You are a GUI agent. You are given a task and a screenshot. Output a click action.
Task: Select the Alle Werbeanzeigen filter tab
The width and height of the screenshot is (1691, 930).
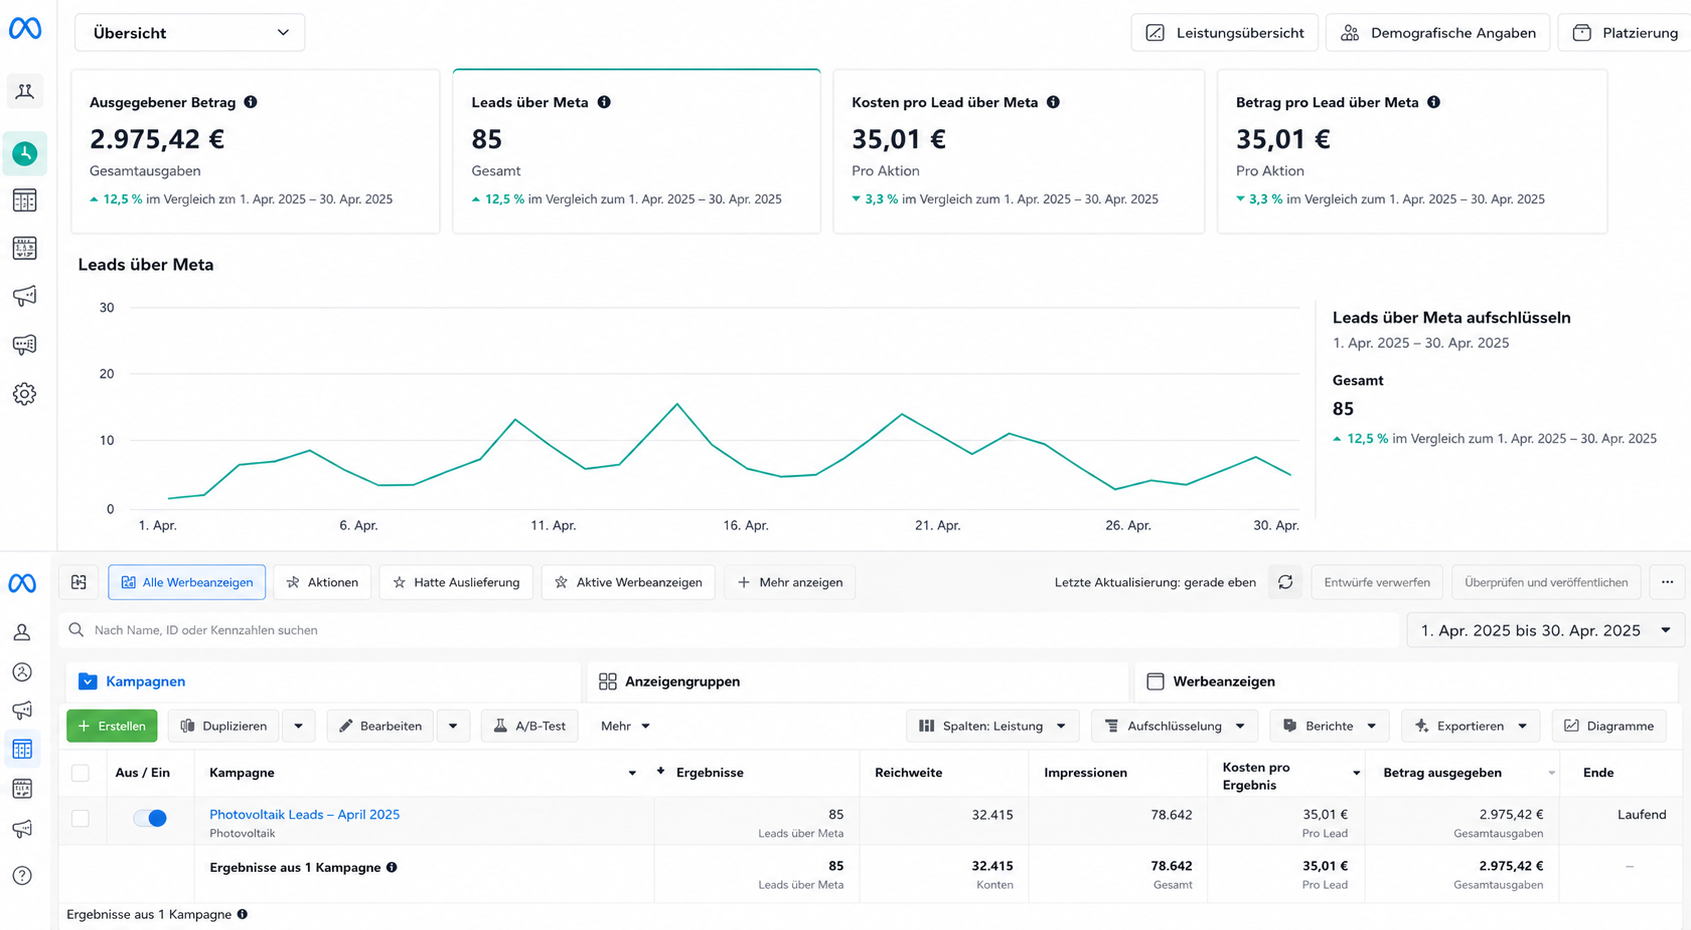(x=187, y=582)
